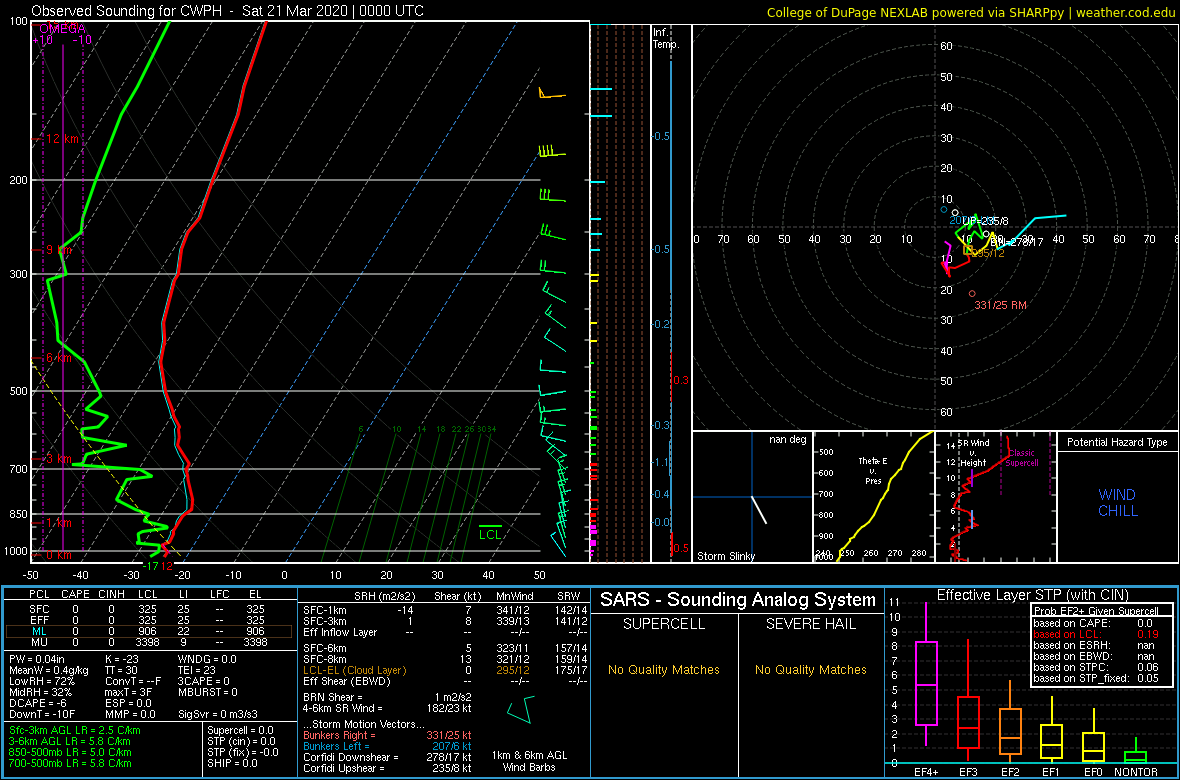
Task: Click the Bunkers Left storm motion entry
Action: [388, 746]
